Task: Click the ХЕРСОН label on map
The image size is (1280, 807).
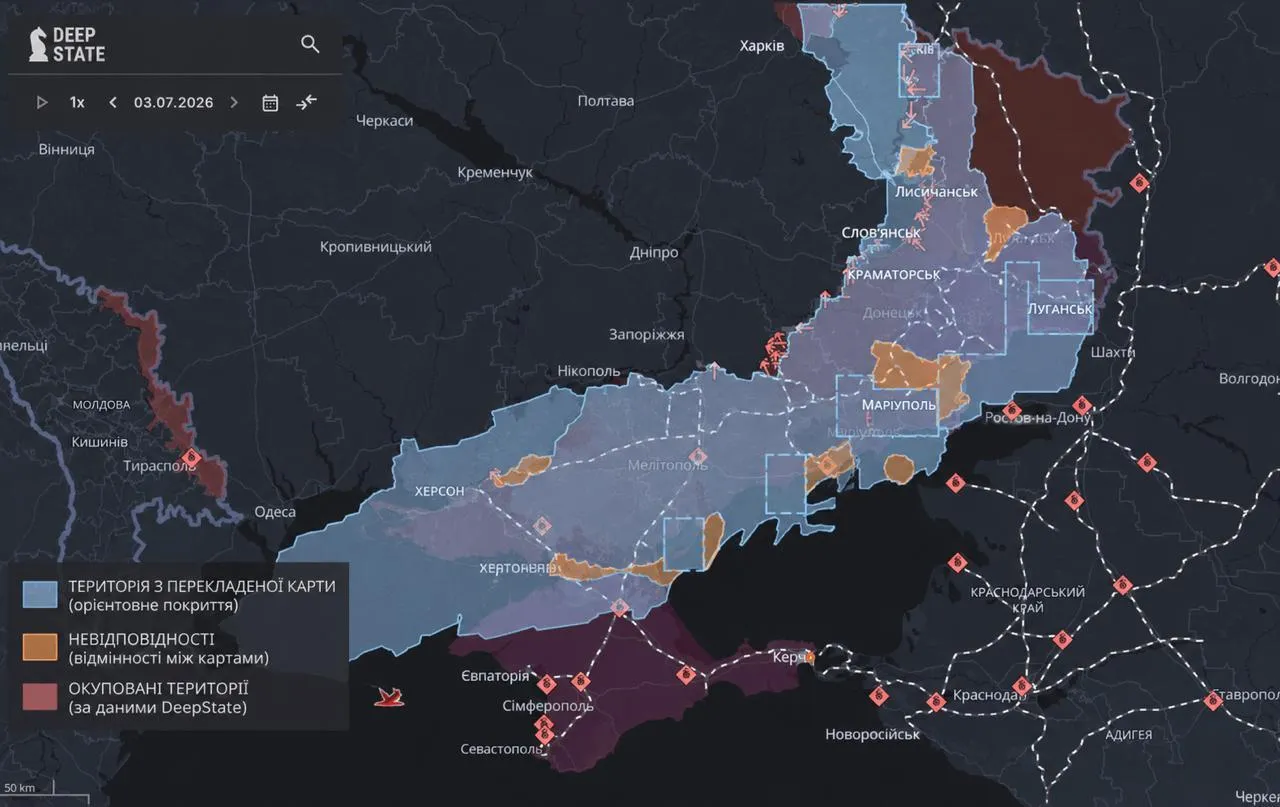Action: [440, 492]
